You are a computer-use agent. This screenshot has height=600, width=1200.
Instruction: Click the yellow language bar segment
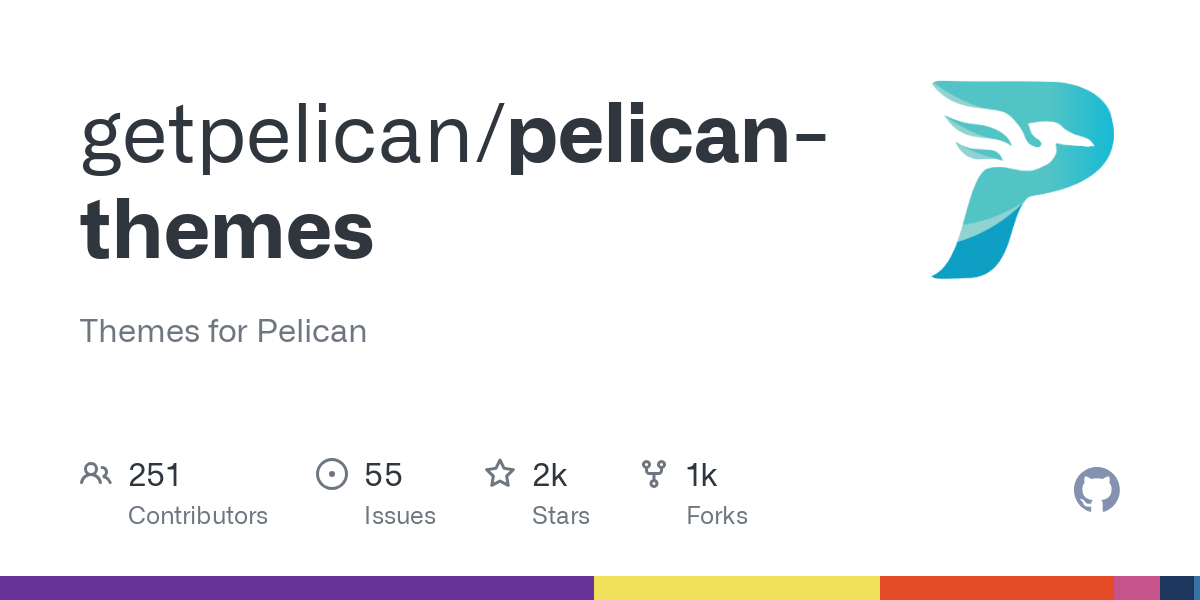(737, 588)
